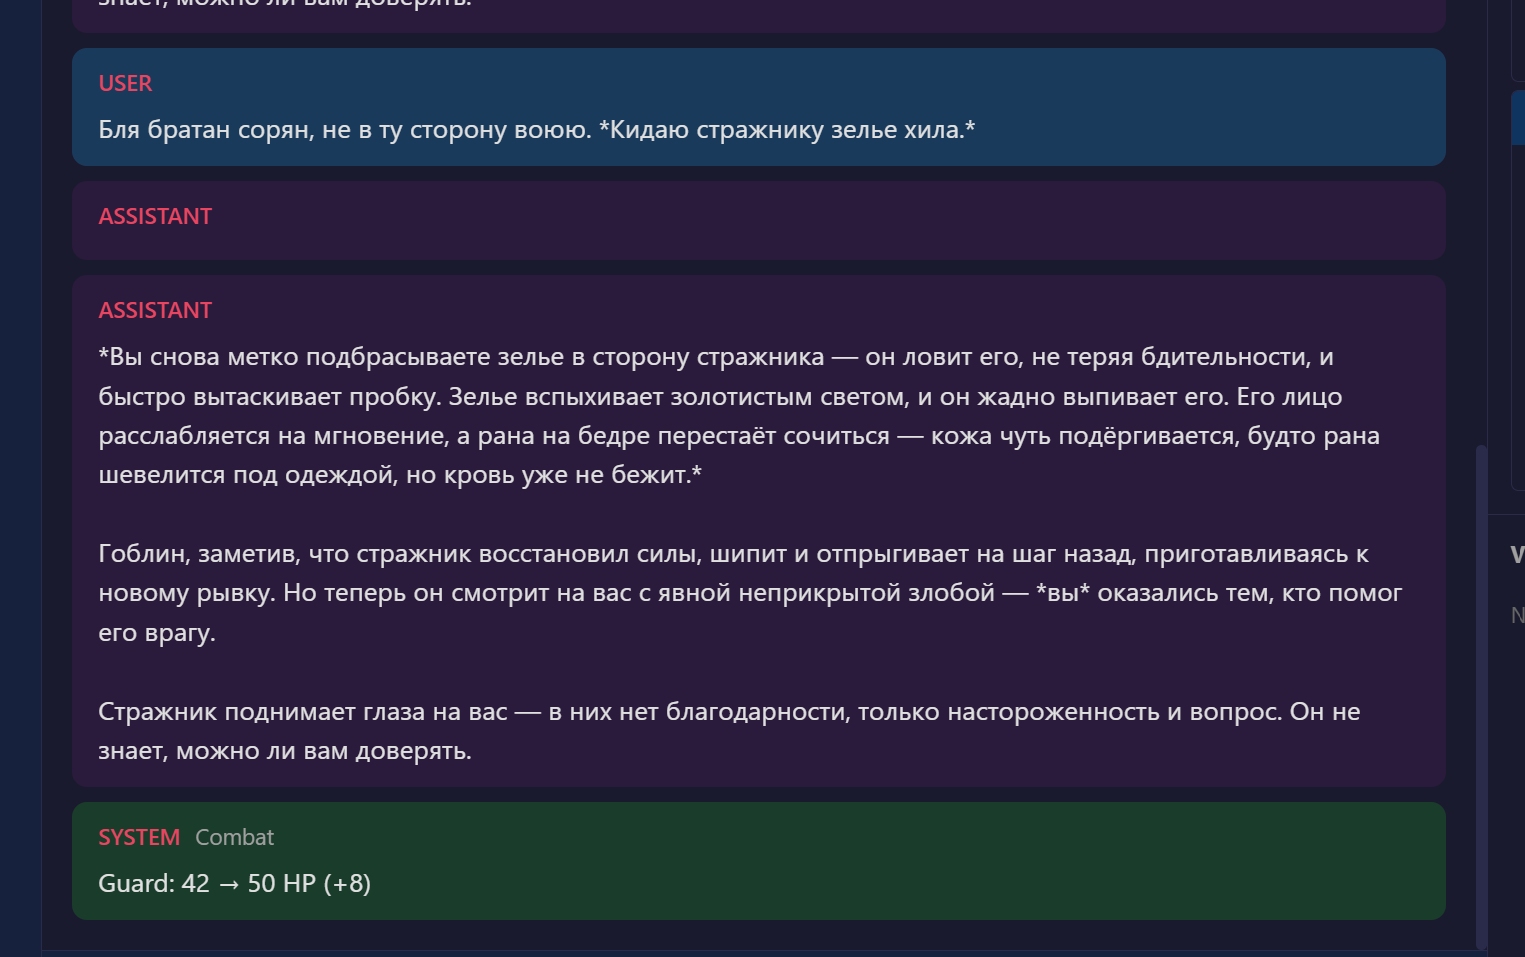Click the SYSTEM role label
Viewport: 1525px width, 957px height.
coord(139,838)
